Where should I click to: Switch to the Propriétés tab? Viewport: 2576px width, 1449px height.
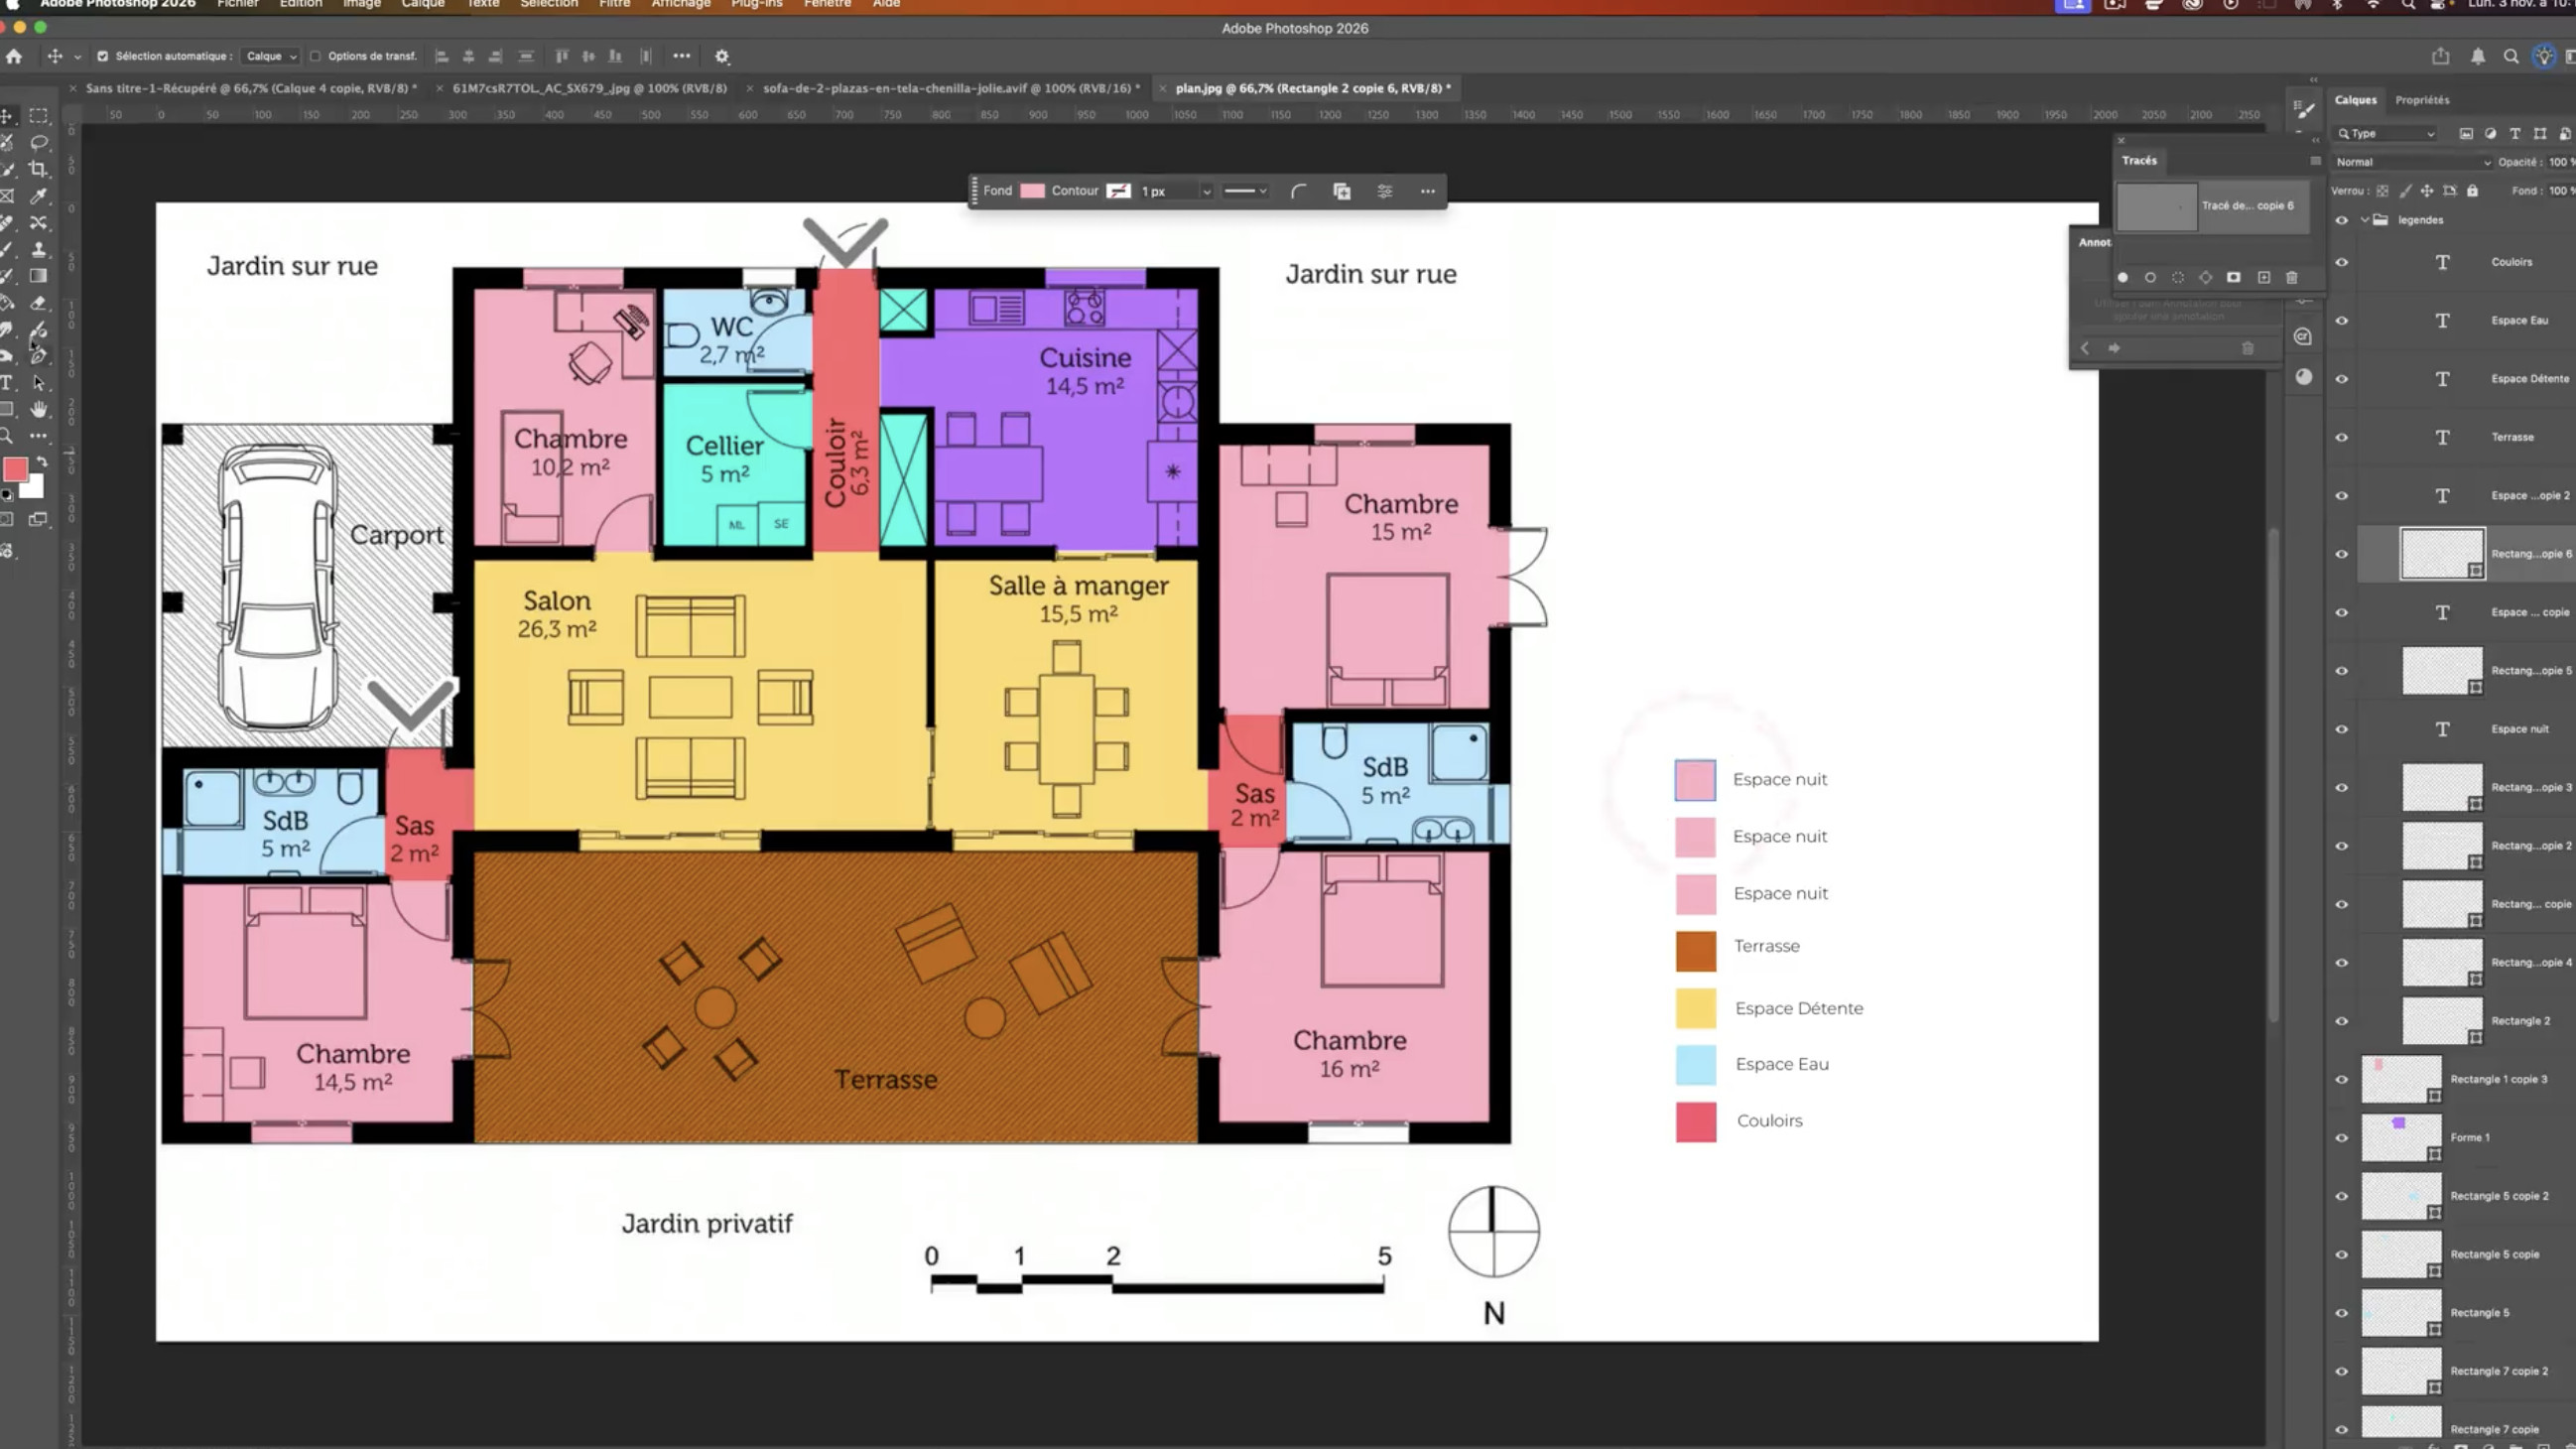point(2421,100)
